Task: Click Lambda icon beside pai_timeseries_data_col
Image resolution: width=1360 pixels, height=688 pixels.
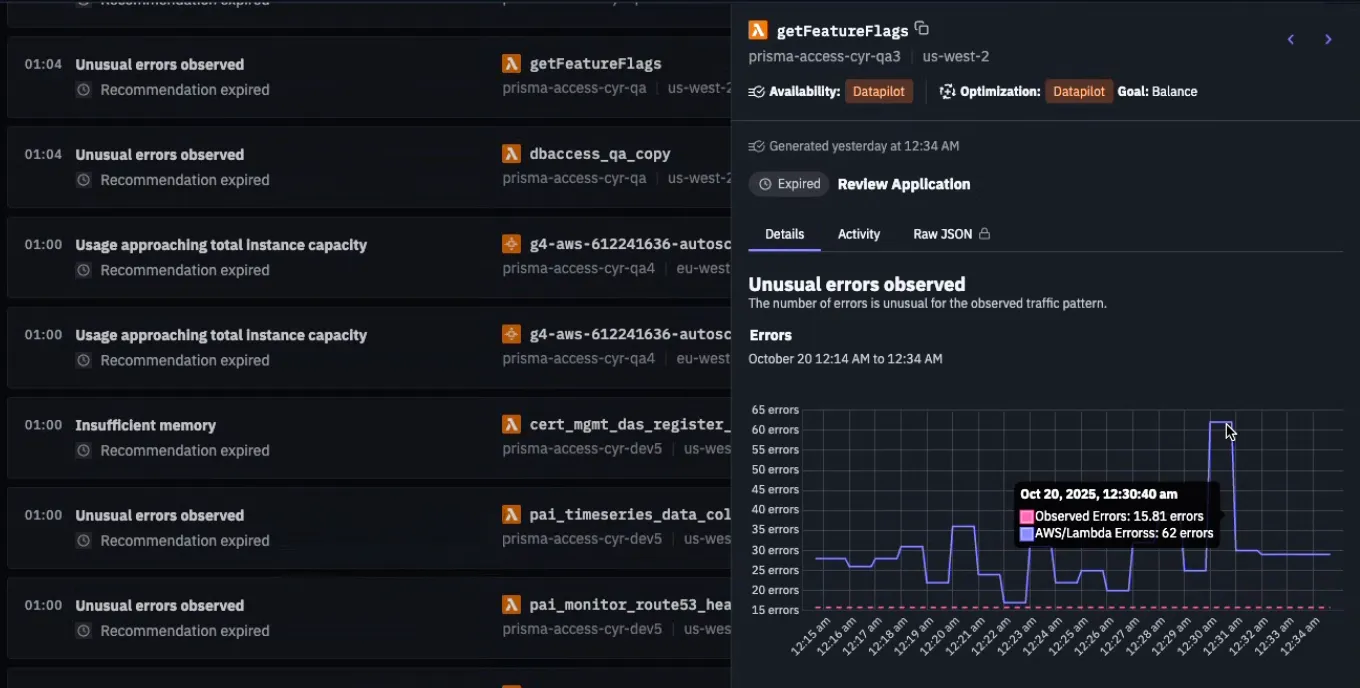Action: (511, 514)
